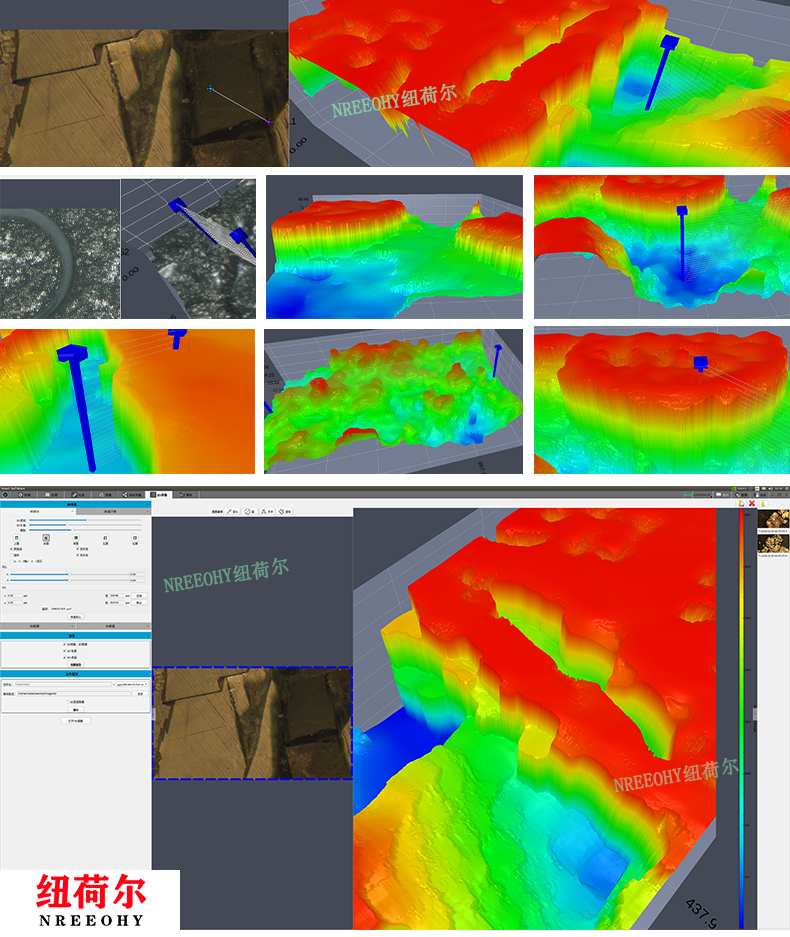Collapse the third blue file save section header
This screenshot has height=937, width=790.
point(75,674)
